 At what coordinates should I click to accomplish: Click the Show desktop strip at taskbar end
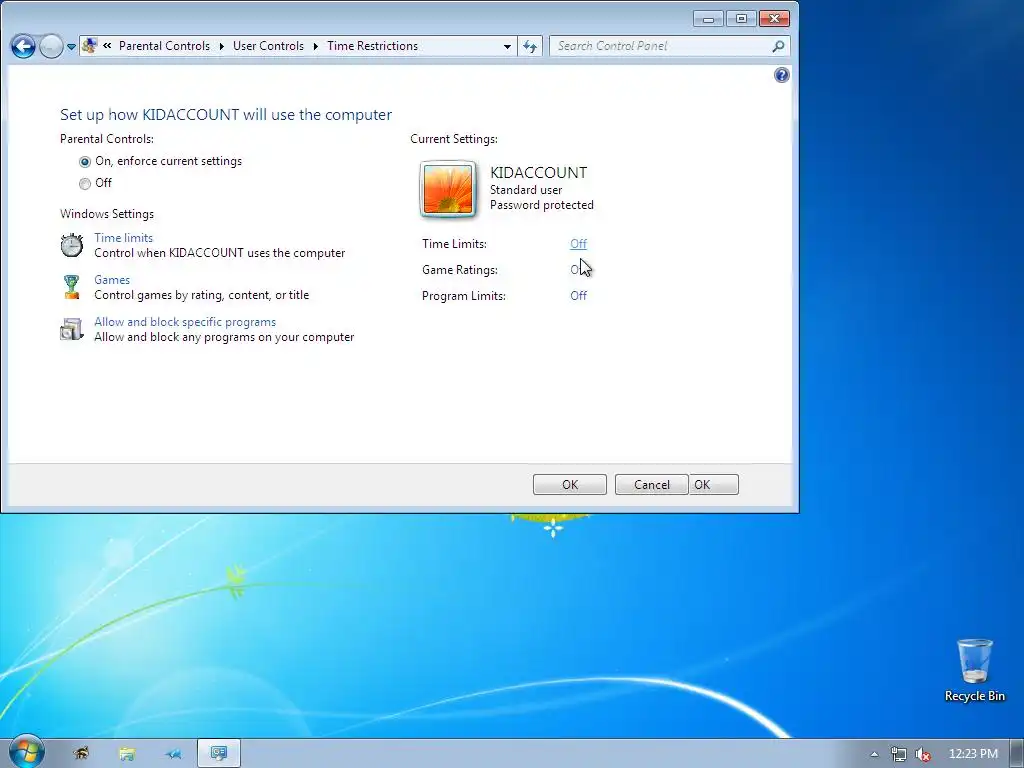1017,754
